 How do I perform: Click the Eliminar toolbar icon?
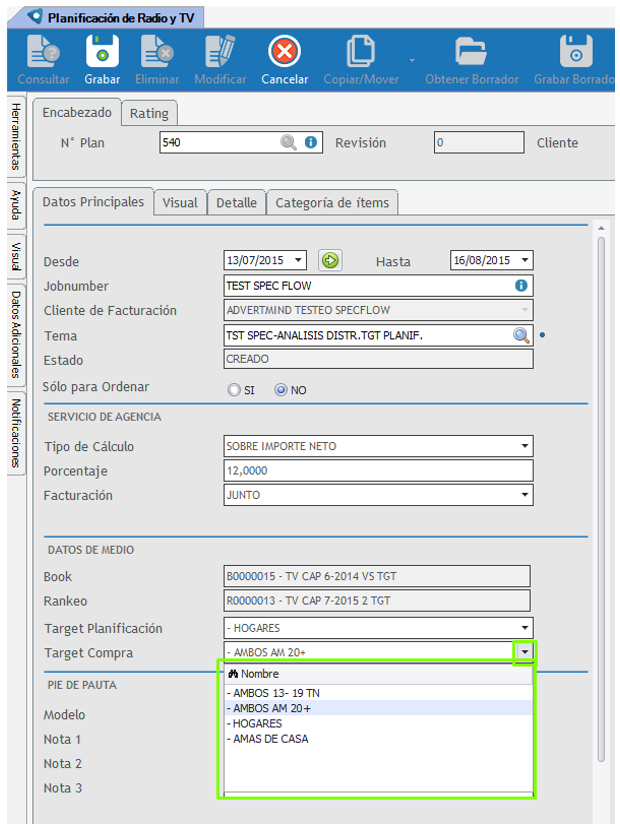coord(157,51)
